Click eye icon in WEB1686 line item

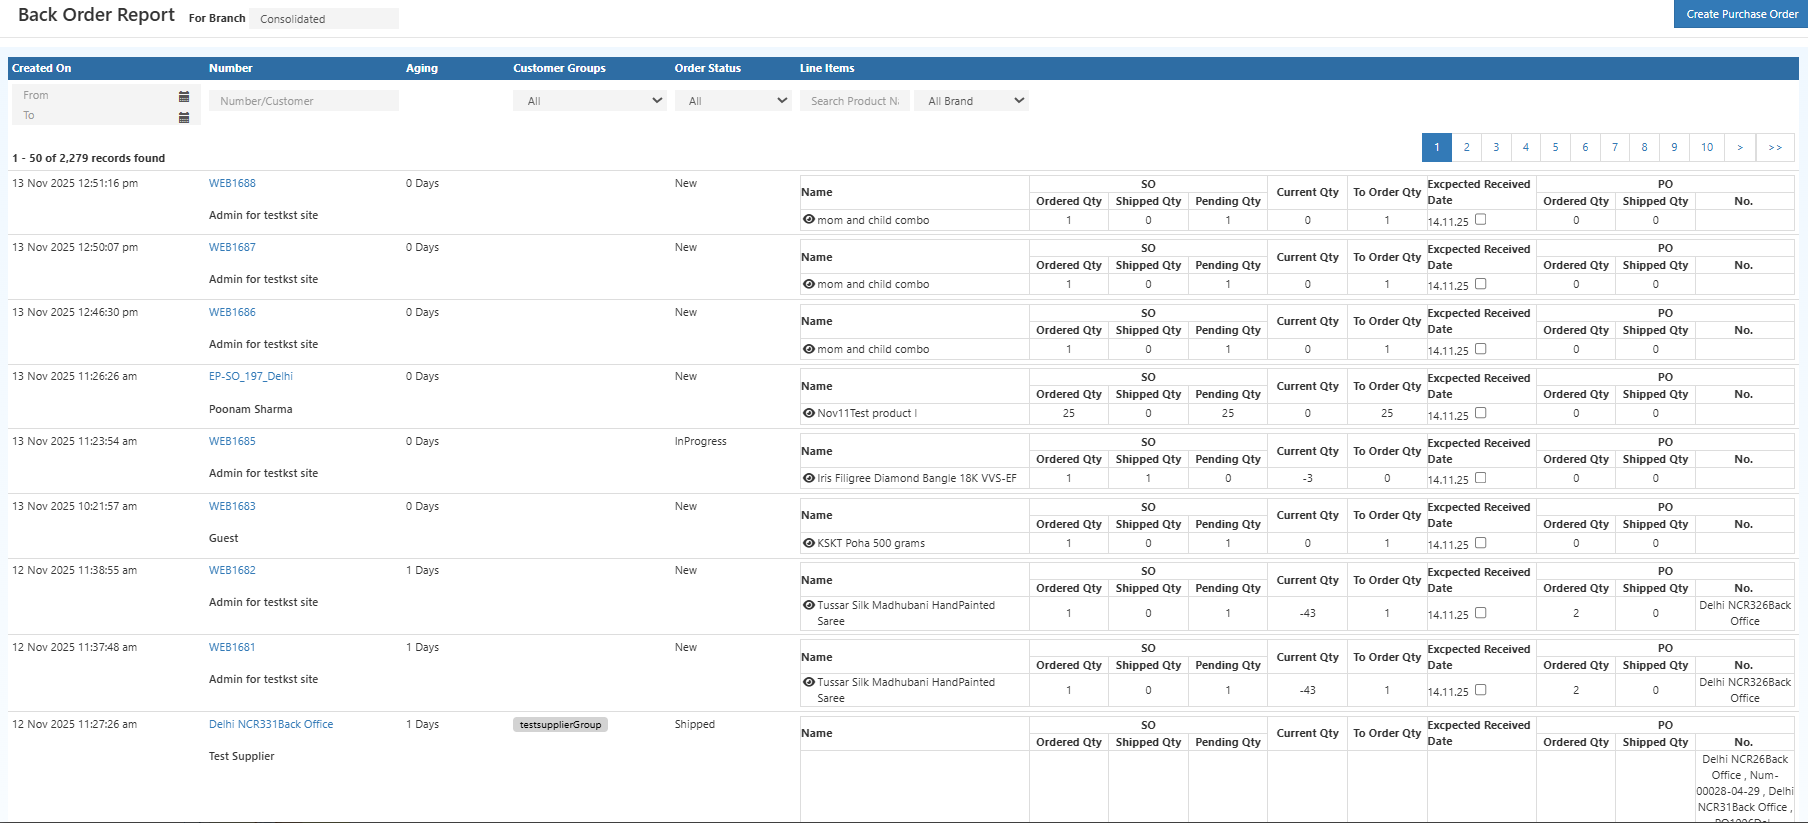coord(809,349)
